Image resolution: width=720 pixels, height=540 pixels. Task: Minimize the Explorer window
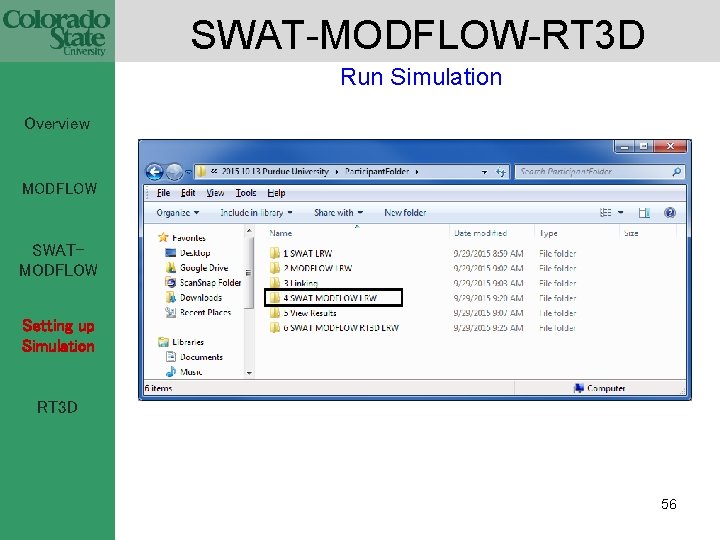click(x=624, y=146)
